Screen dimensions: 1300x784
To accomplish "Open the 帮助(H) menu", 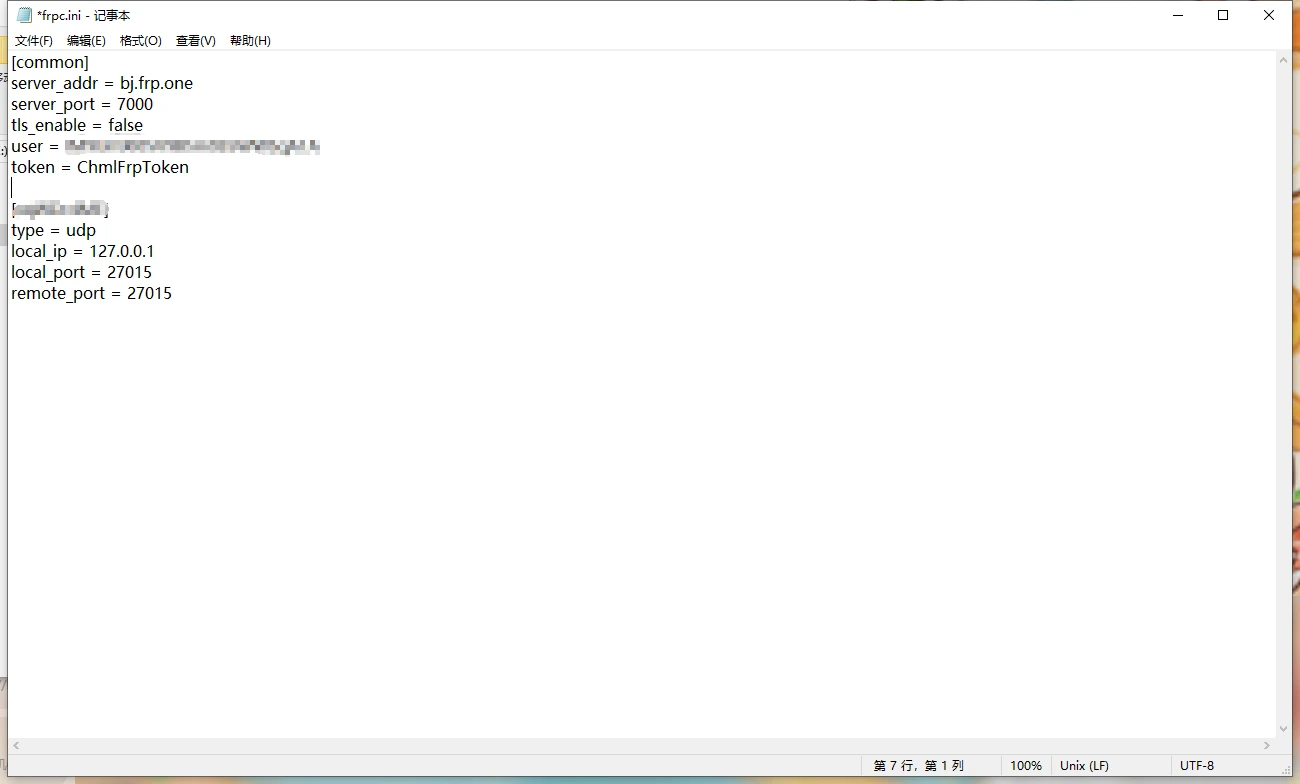I will click(250, 41).
